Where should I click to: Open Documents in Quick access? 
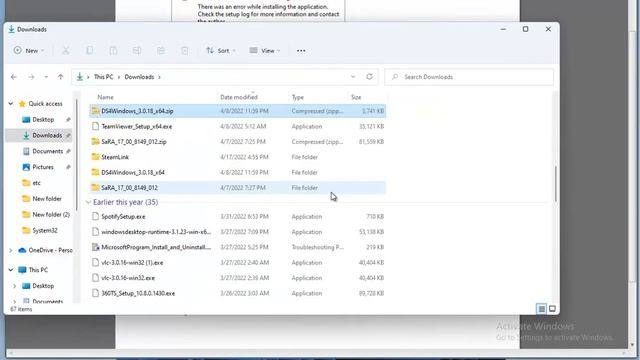tap(47, 151)
